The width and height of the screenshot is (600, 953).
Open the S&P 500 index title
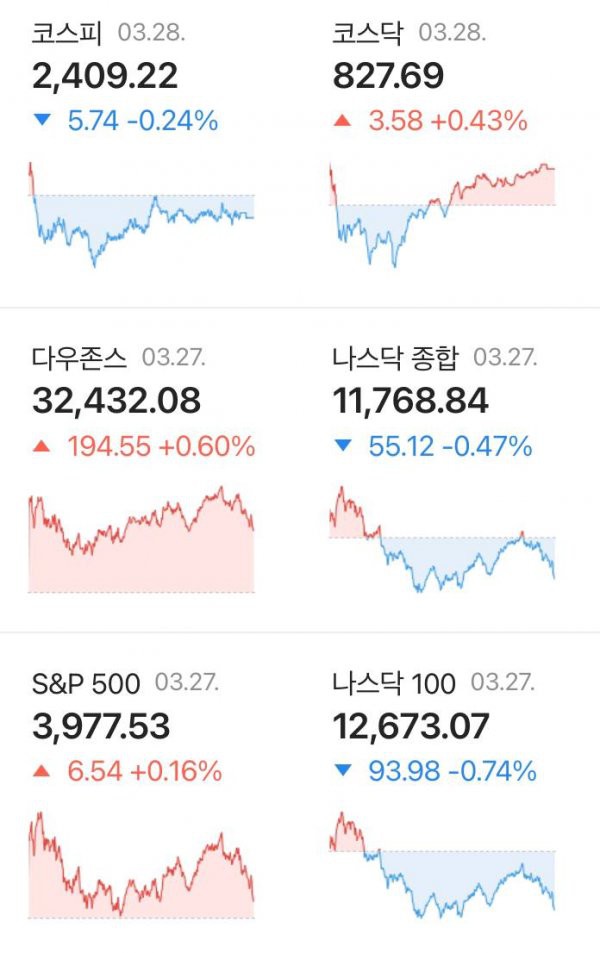(86, 683)
